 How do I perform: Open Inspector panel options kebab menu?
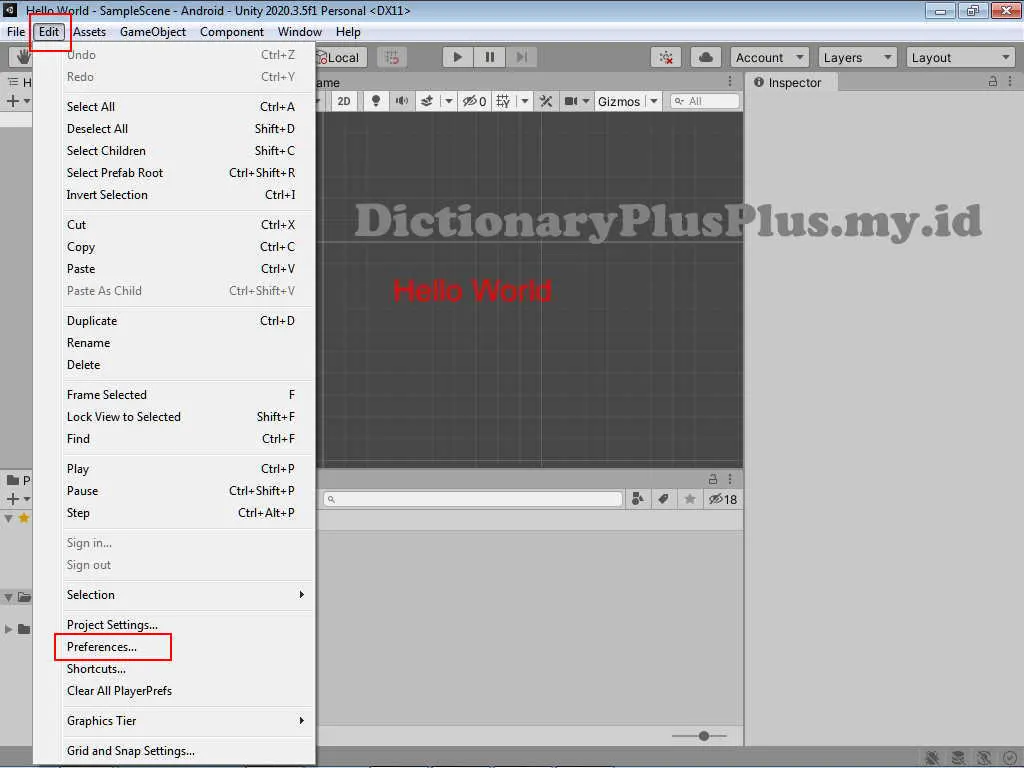[x=1010, y=82]
